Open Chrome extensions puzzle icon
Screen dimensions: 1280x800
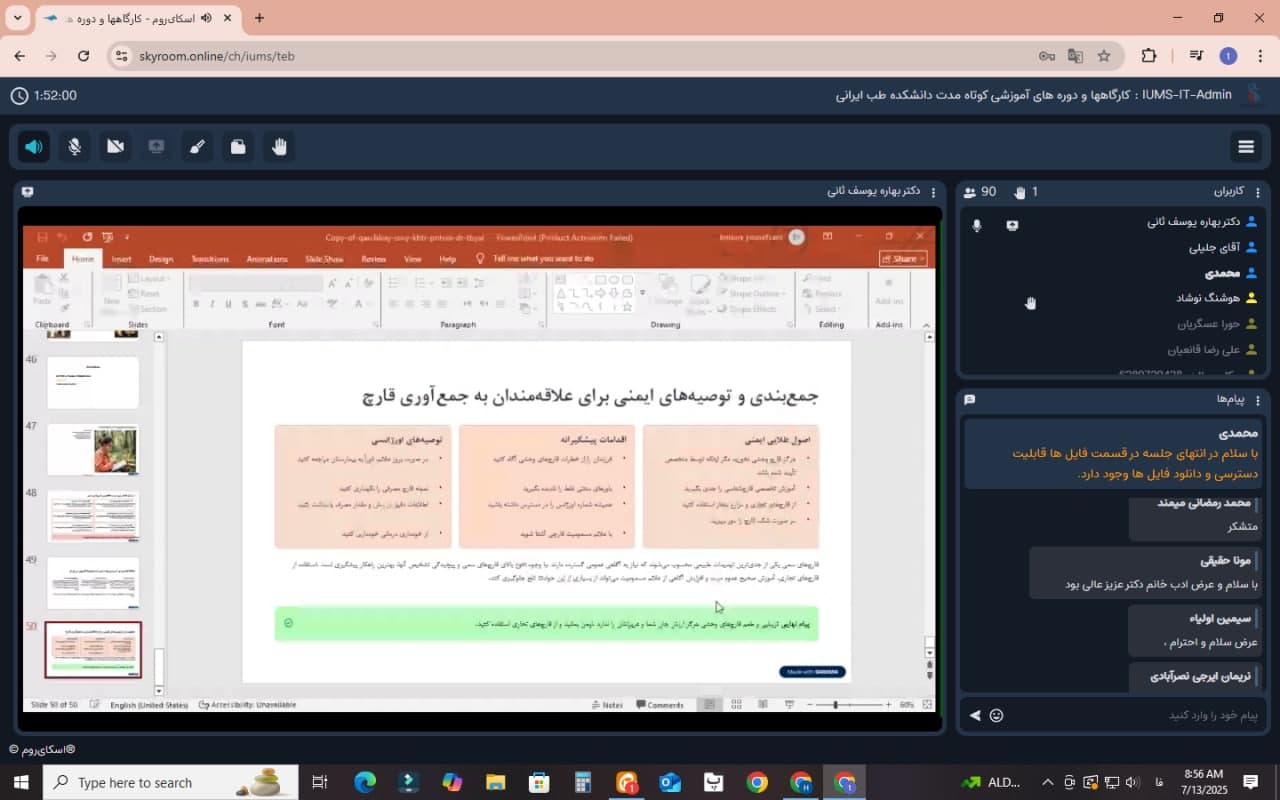1148,56
